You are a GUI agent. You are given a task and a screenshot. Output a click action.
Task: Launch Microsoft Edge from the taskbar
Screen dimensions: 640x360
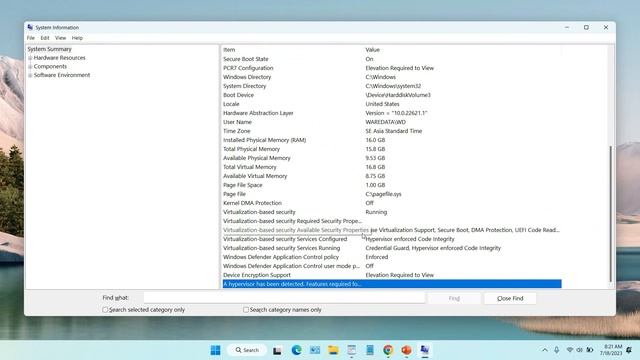[296, 350]
